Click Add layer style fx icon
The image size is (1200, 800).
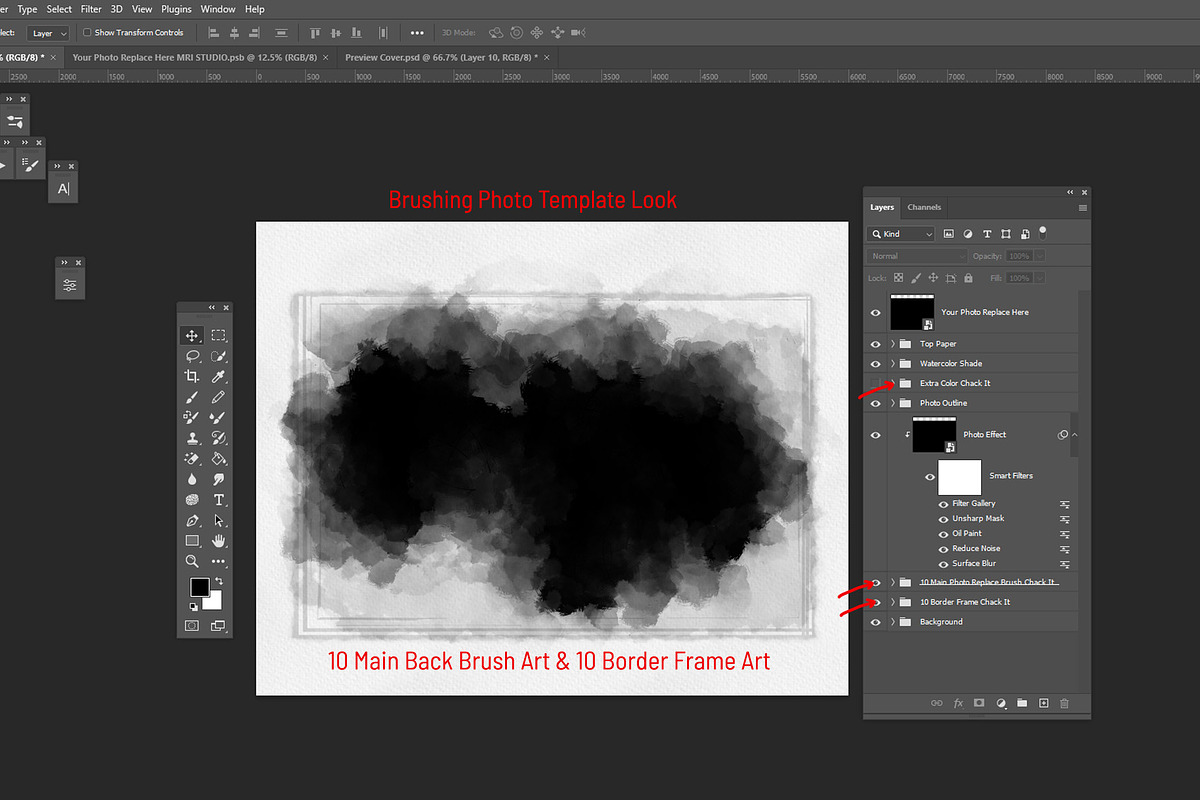tap(958, 703)
